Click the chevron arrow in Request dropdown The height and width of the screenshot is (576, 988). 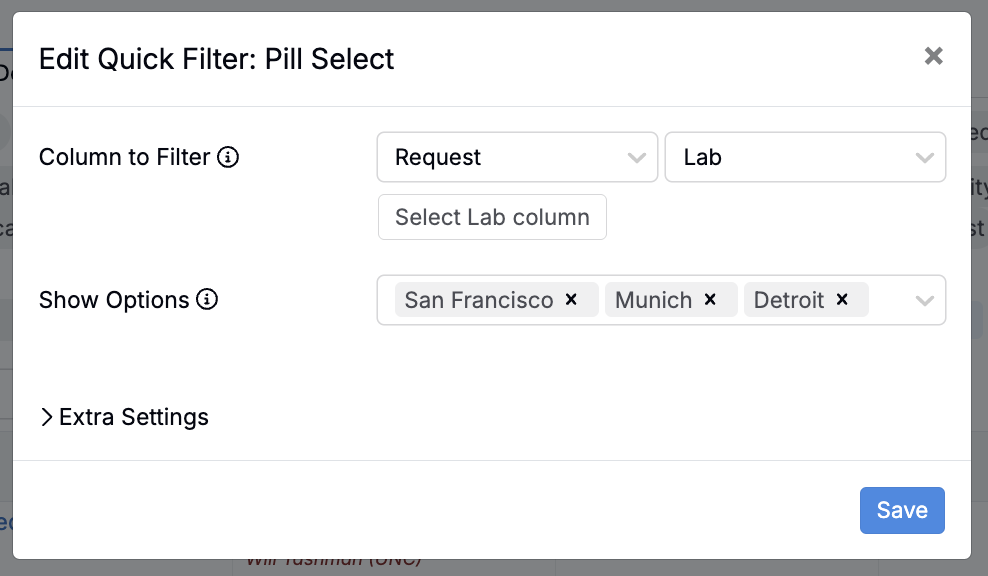coord(636,158)
